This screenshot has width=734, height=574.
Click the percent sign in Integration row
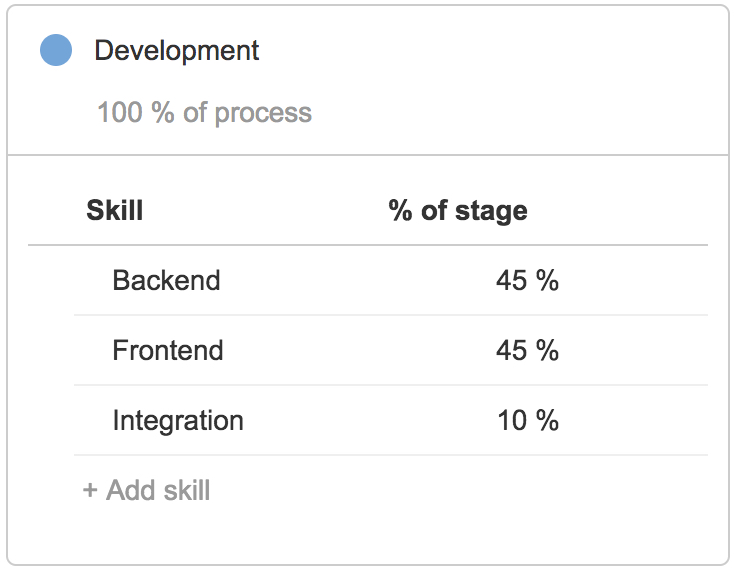click(x=547, y=420)
